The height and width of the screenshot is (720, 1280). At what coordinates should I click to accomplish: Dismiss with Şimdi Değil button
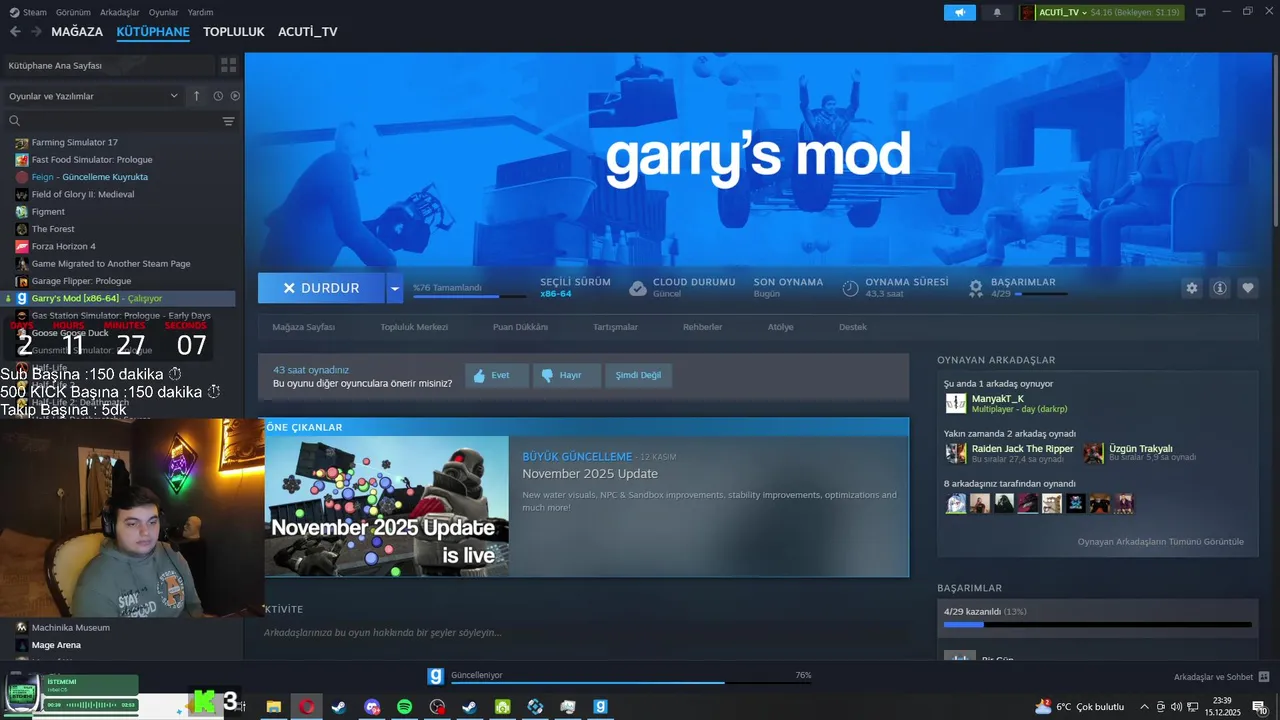[x=638, y=375]
